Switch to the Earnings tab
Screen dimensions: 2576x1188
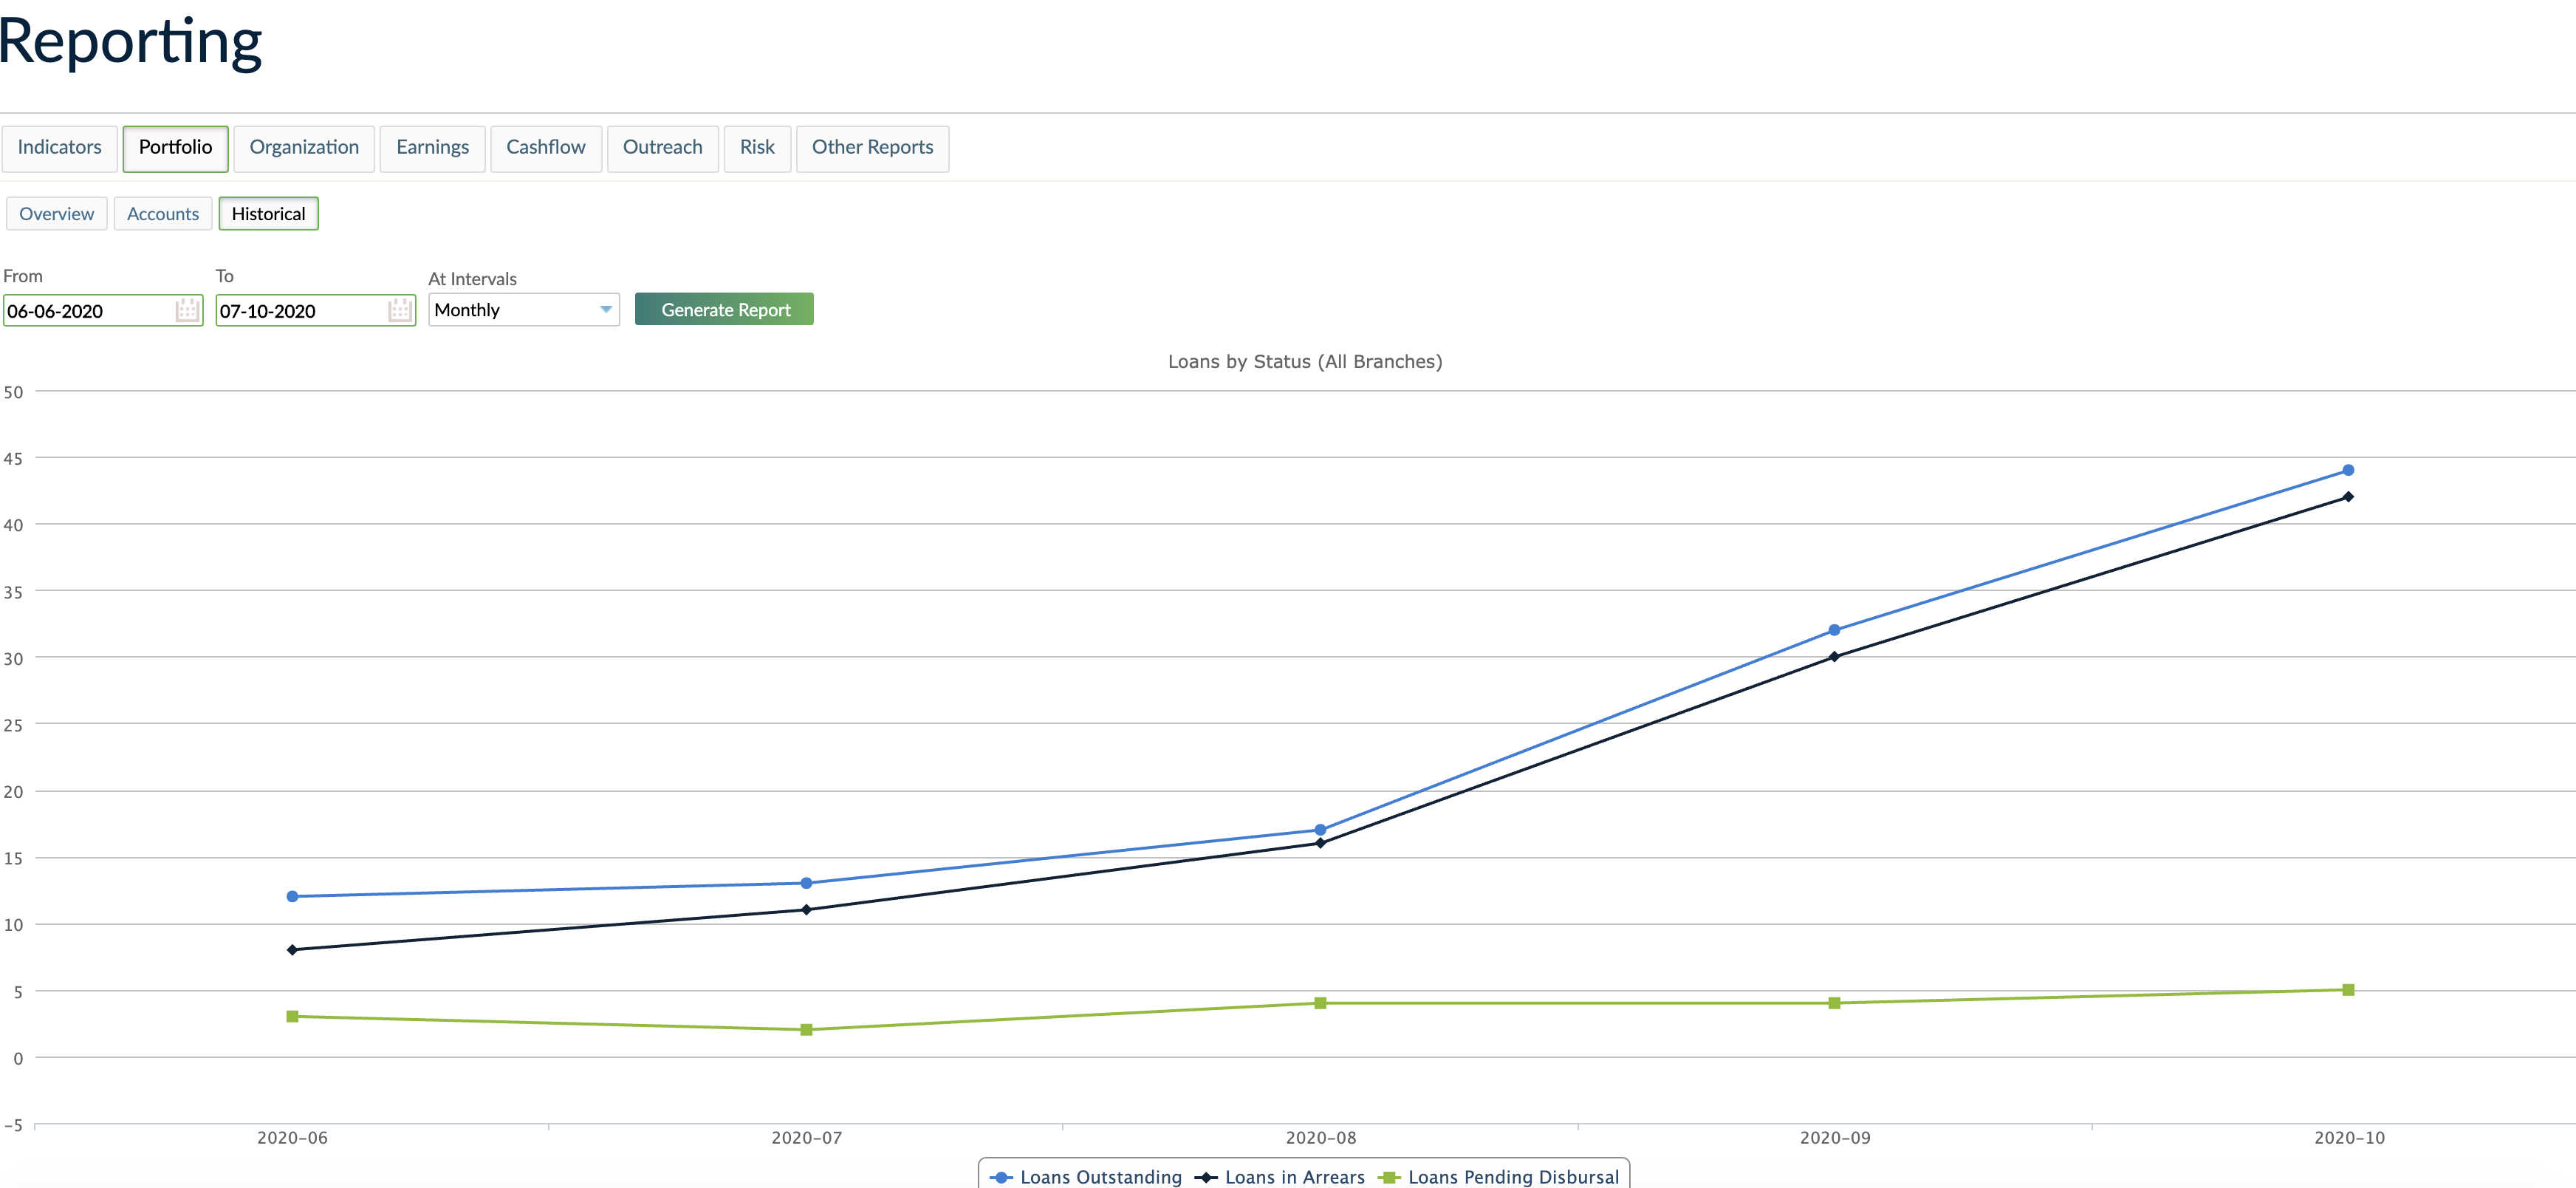(432, 148)
